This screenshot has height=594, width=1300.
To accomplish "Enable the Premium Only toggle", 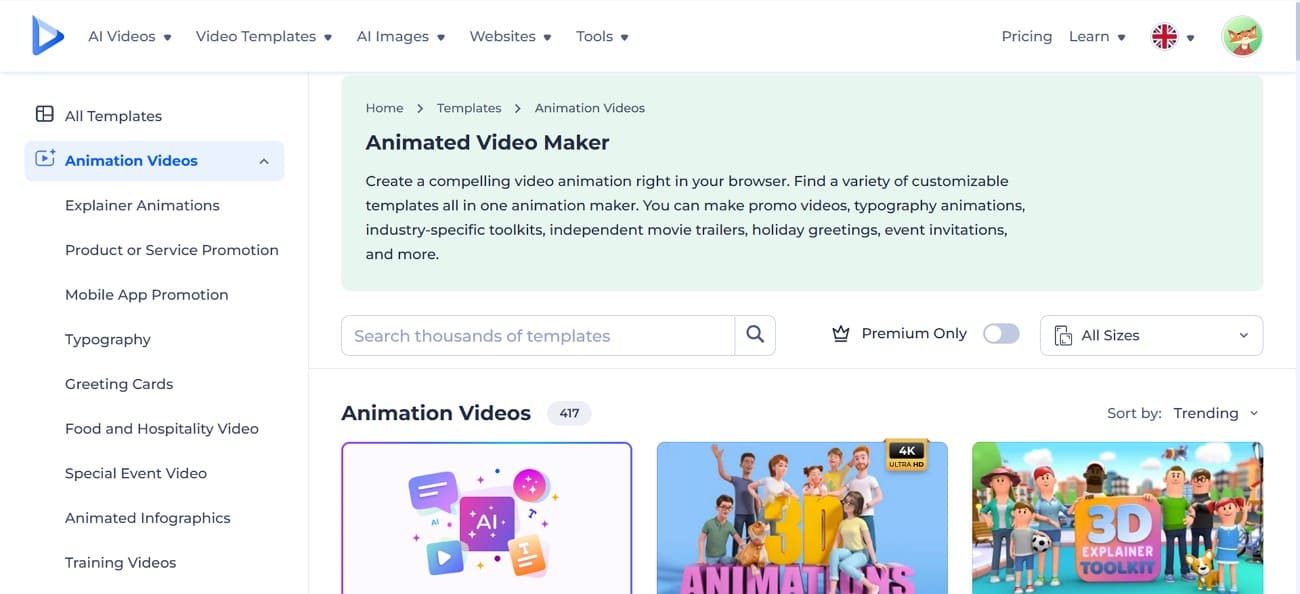I will click(x=1001, y=333).
